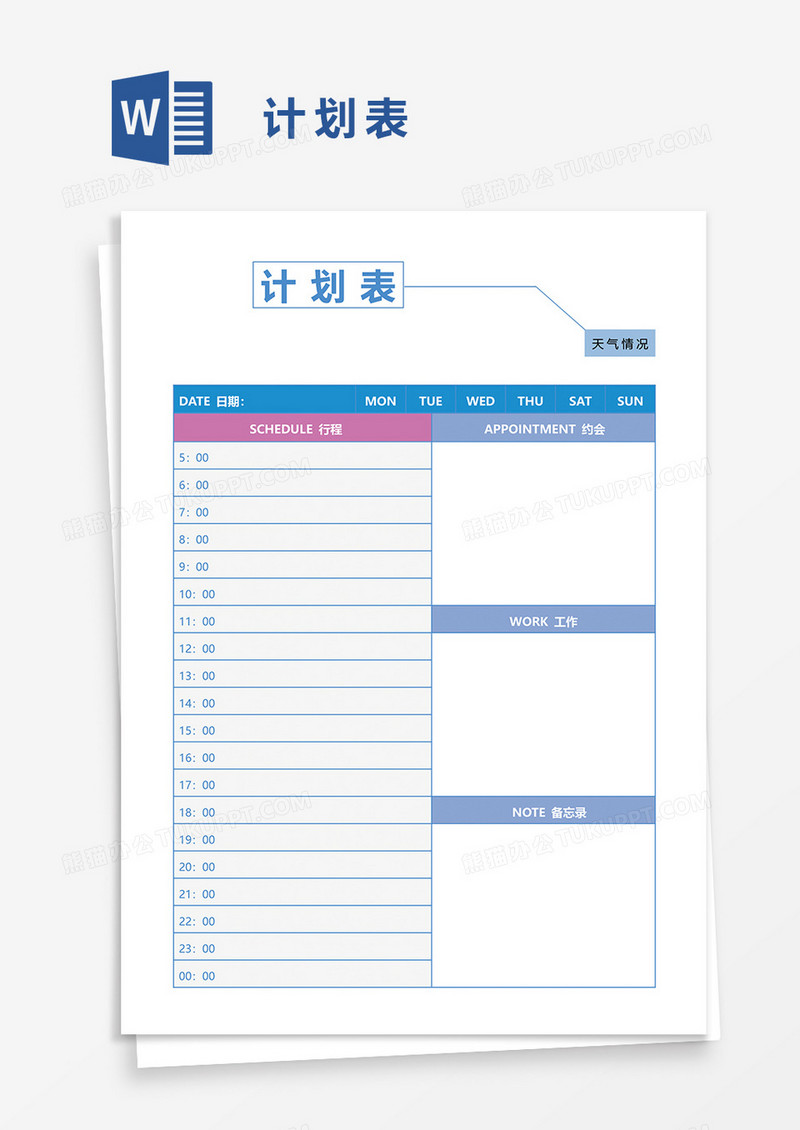Click the 23:00 schedule row

(x=303, y=947)
